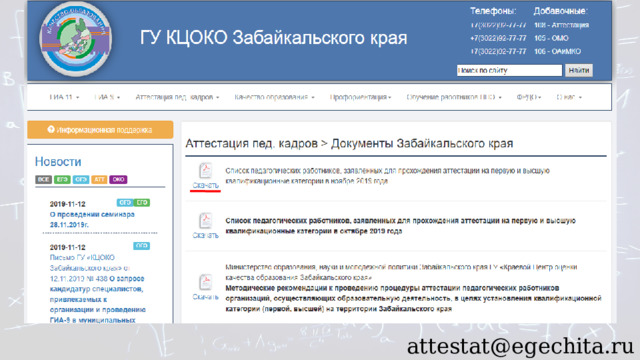Screen dimensions: 640x360
Task: Click the Поиск по сайту search field
Action: click(x=509, y=70)
